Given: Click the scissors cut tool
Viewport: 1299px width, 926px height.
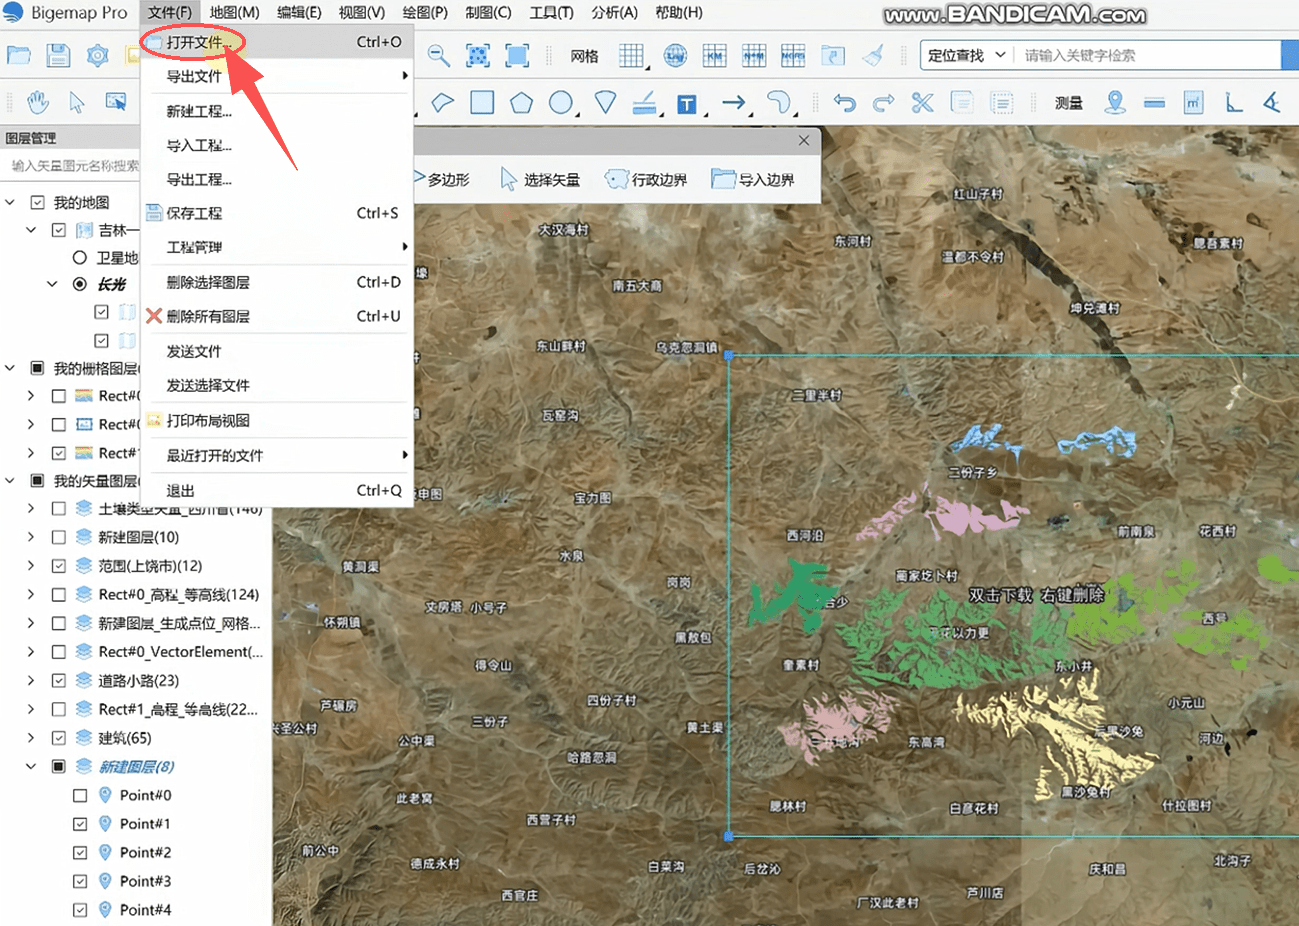Looking at the screenshot, I should [923, 102].
